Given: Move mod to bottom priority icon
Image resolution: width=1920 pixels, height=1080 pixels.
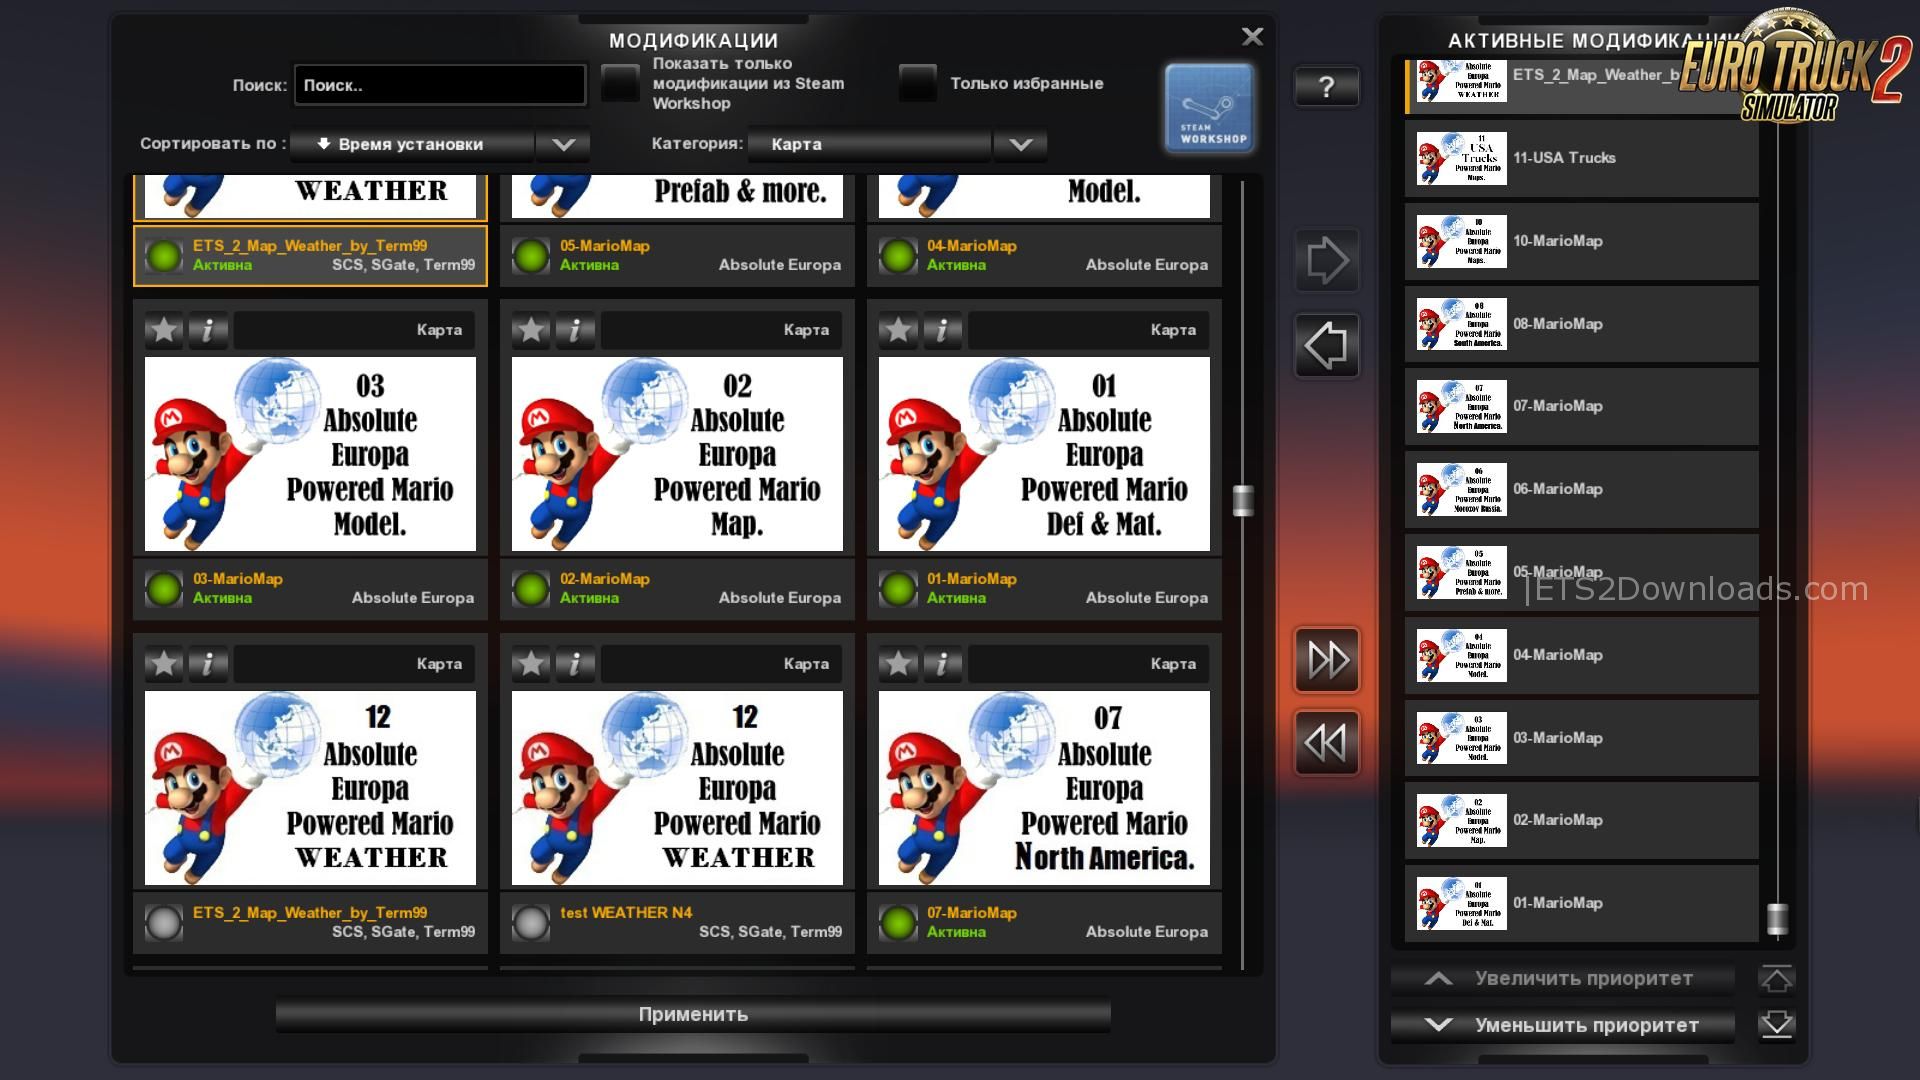Looking at the screenshot, I should [x=1776, y=1025].
